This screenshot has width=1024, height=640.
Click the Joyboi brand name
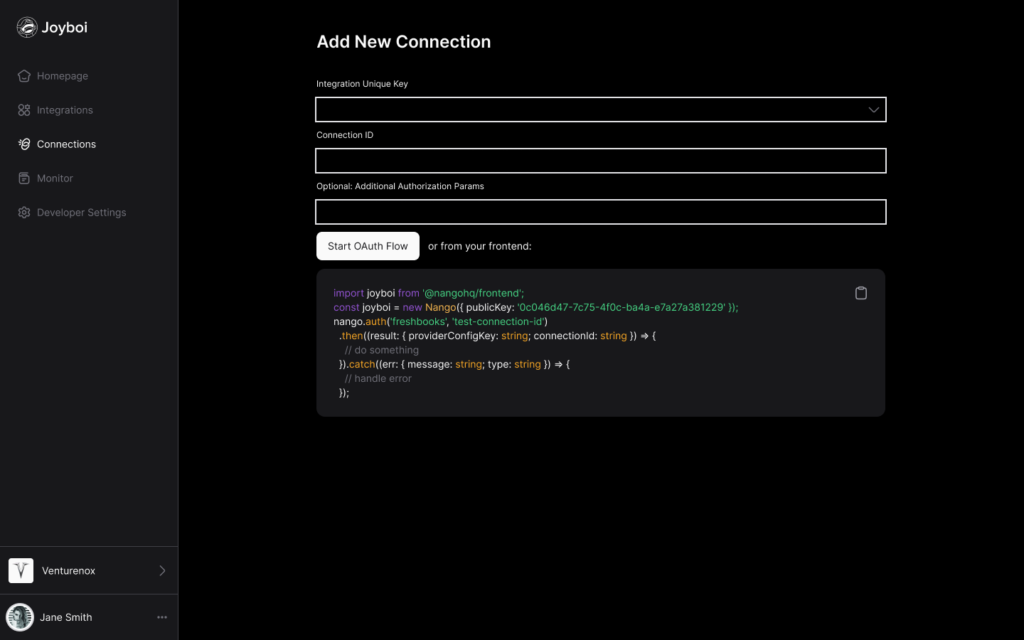pyautogui.click(x=64, y=27)
